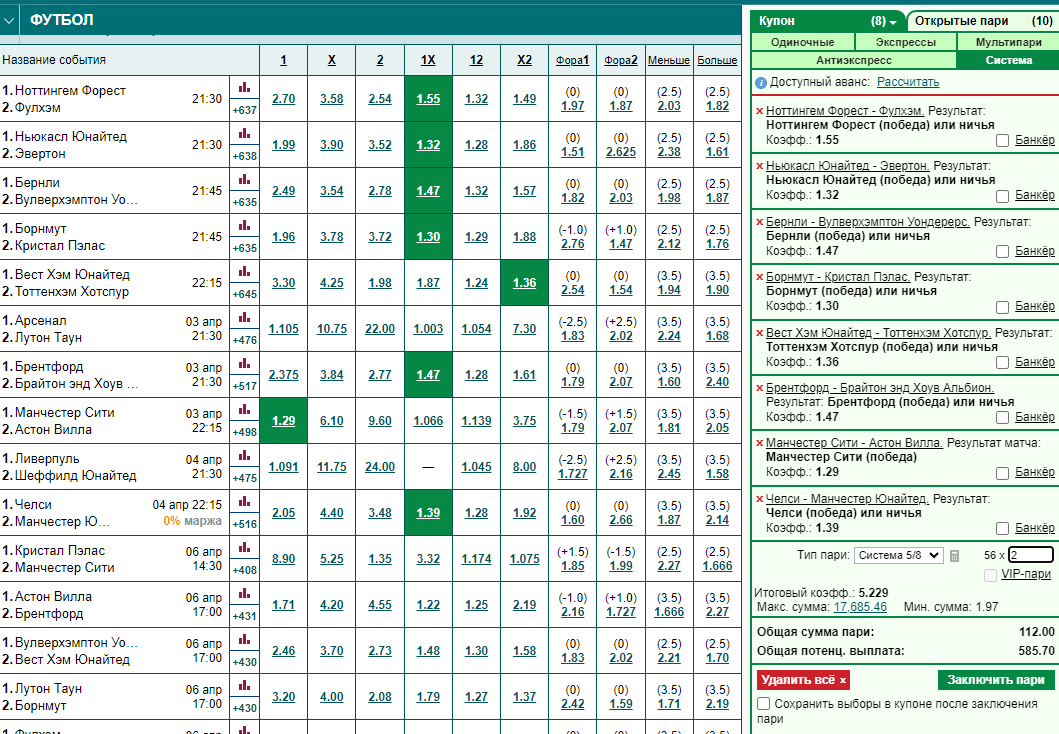
Task: Switch to the Одиночные tab
Action: [x=802, y=42]
